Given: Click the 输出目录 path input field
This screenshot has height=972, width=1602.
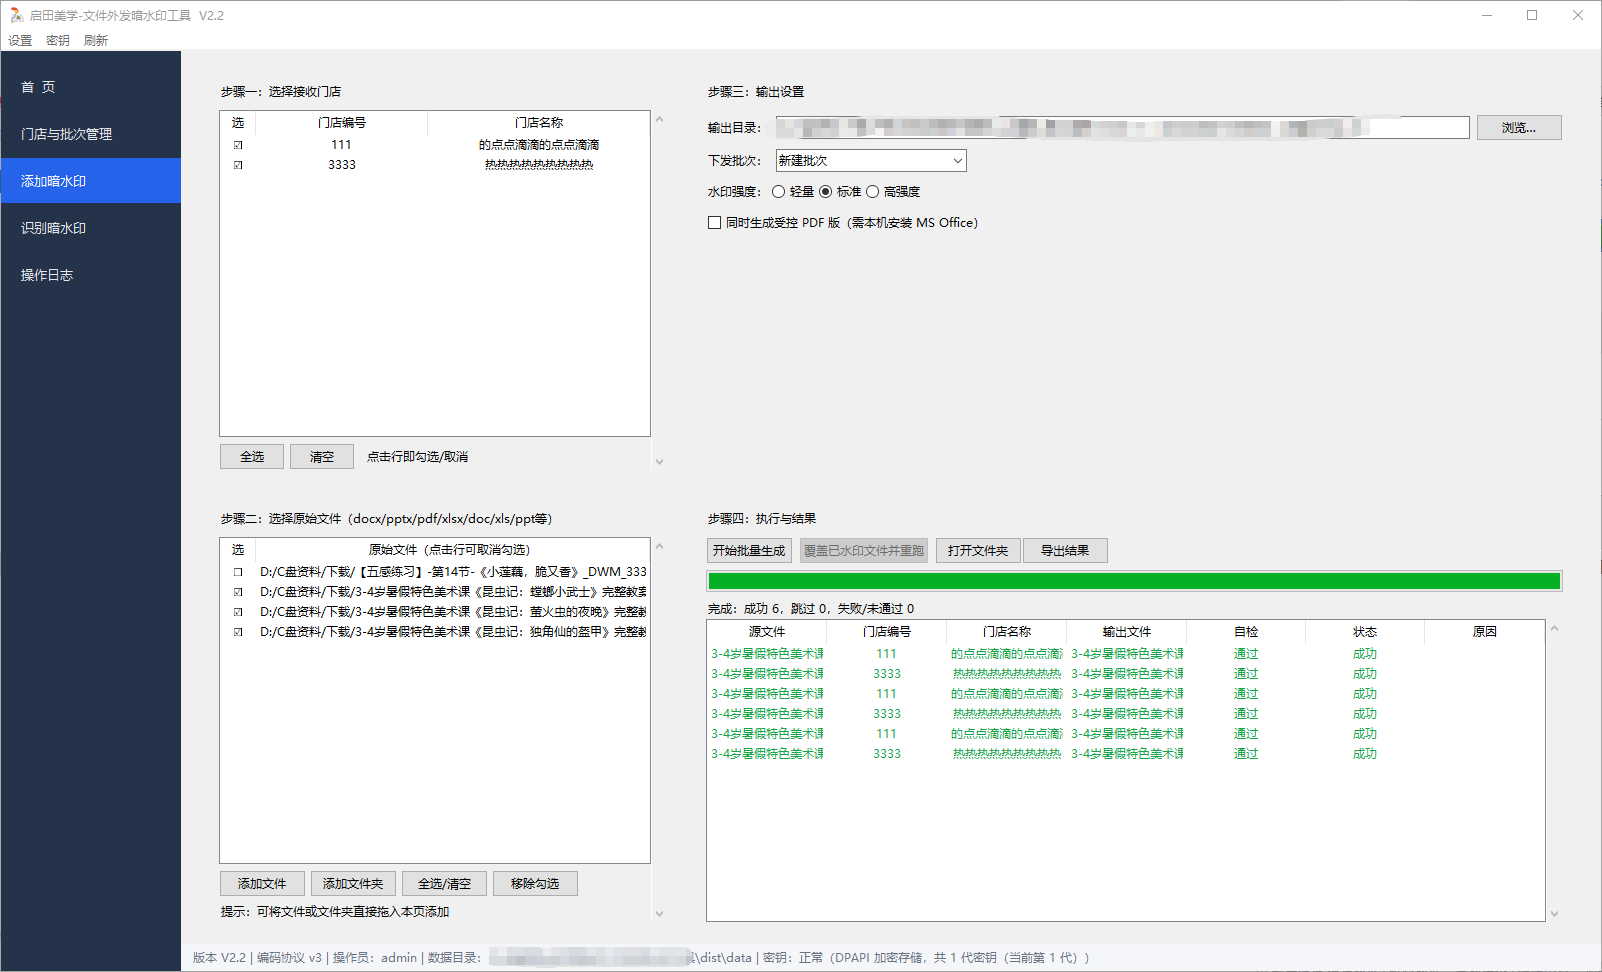Looking at the screenshot, I should coord(1122,128).
